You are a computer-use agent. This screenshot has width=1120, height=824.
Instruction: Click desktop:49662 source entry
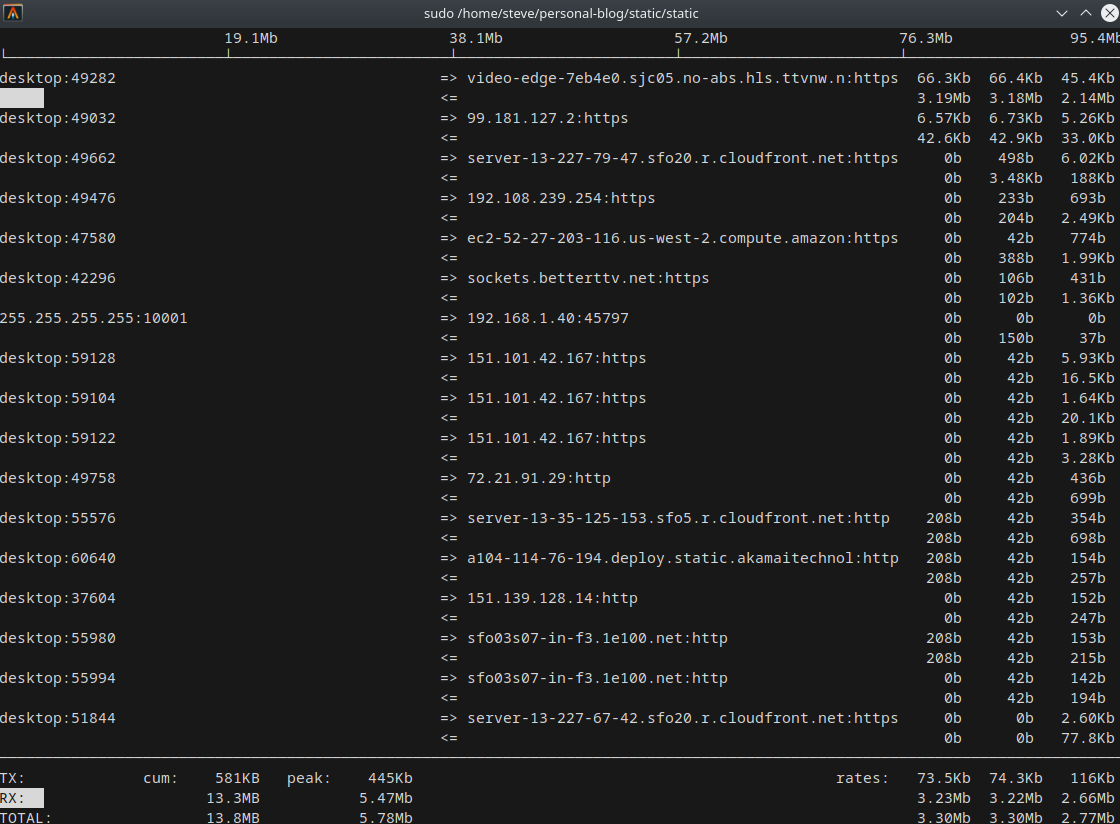(58, 159)
